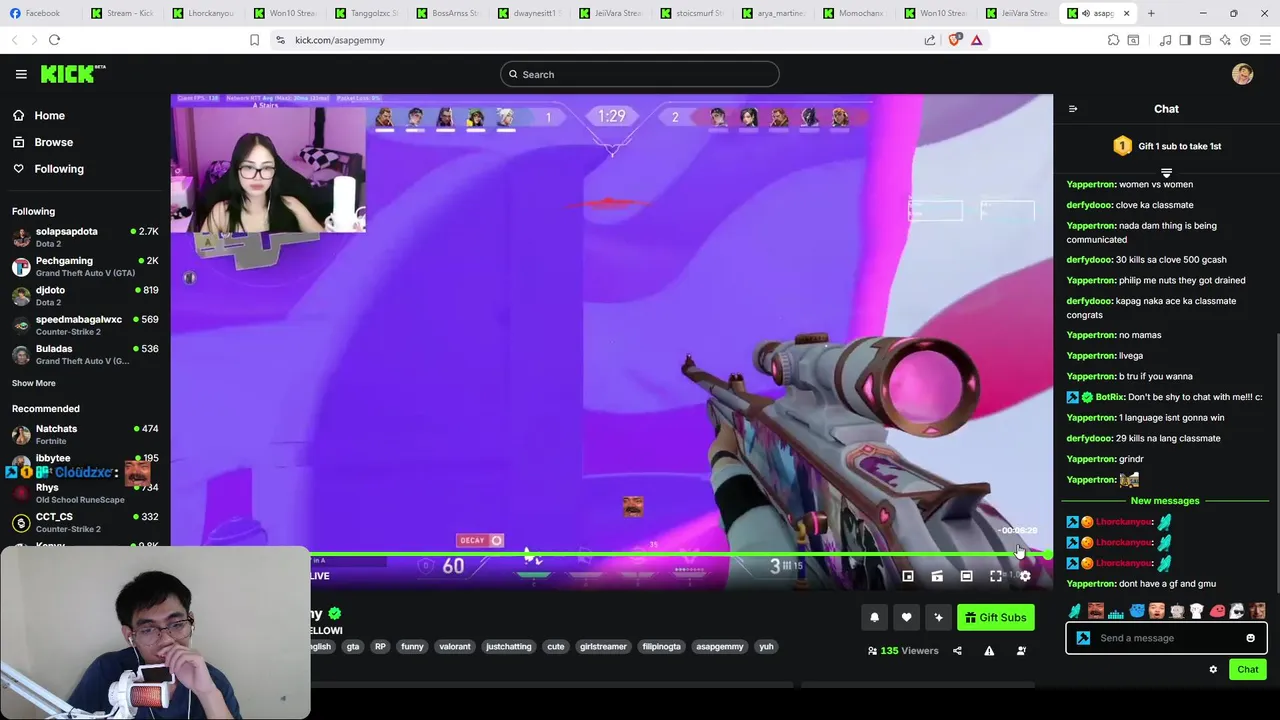Open speedmabagalwxc channel
The height and width of the screenshot is (720, 1280).
point(85,325)
